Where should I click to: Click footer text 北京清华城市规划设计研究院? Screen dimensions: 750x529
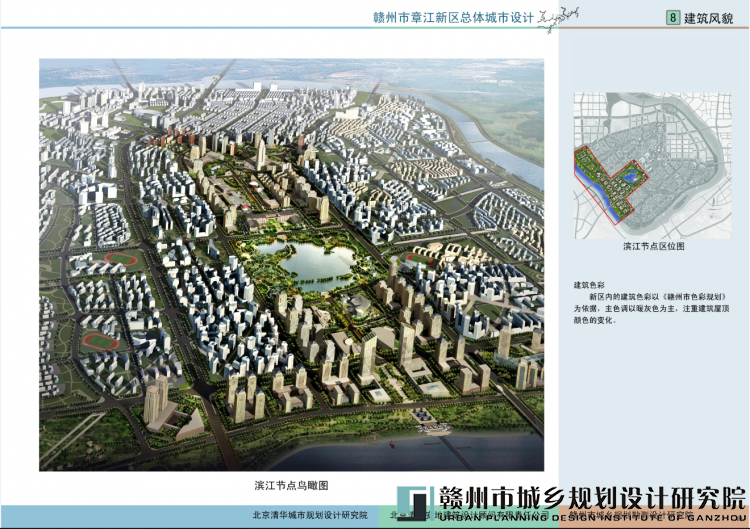tap(310, 515)
